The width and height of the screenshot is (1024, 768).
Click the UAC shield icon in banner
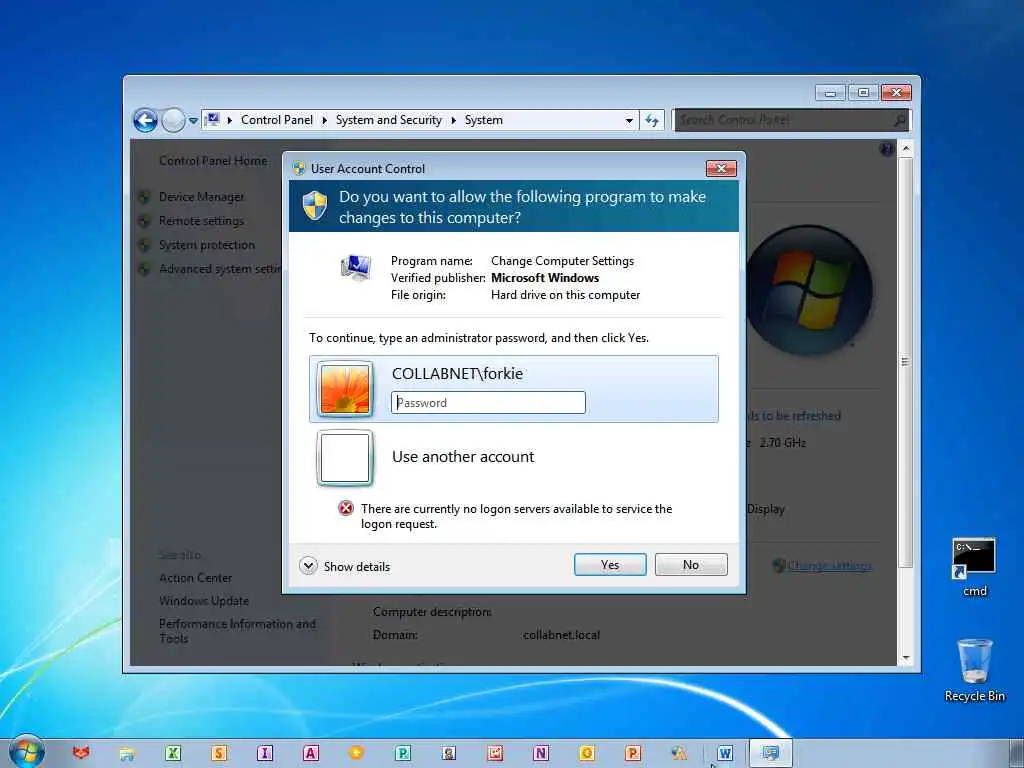pos(315,205)
